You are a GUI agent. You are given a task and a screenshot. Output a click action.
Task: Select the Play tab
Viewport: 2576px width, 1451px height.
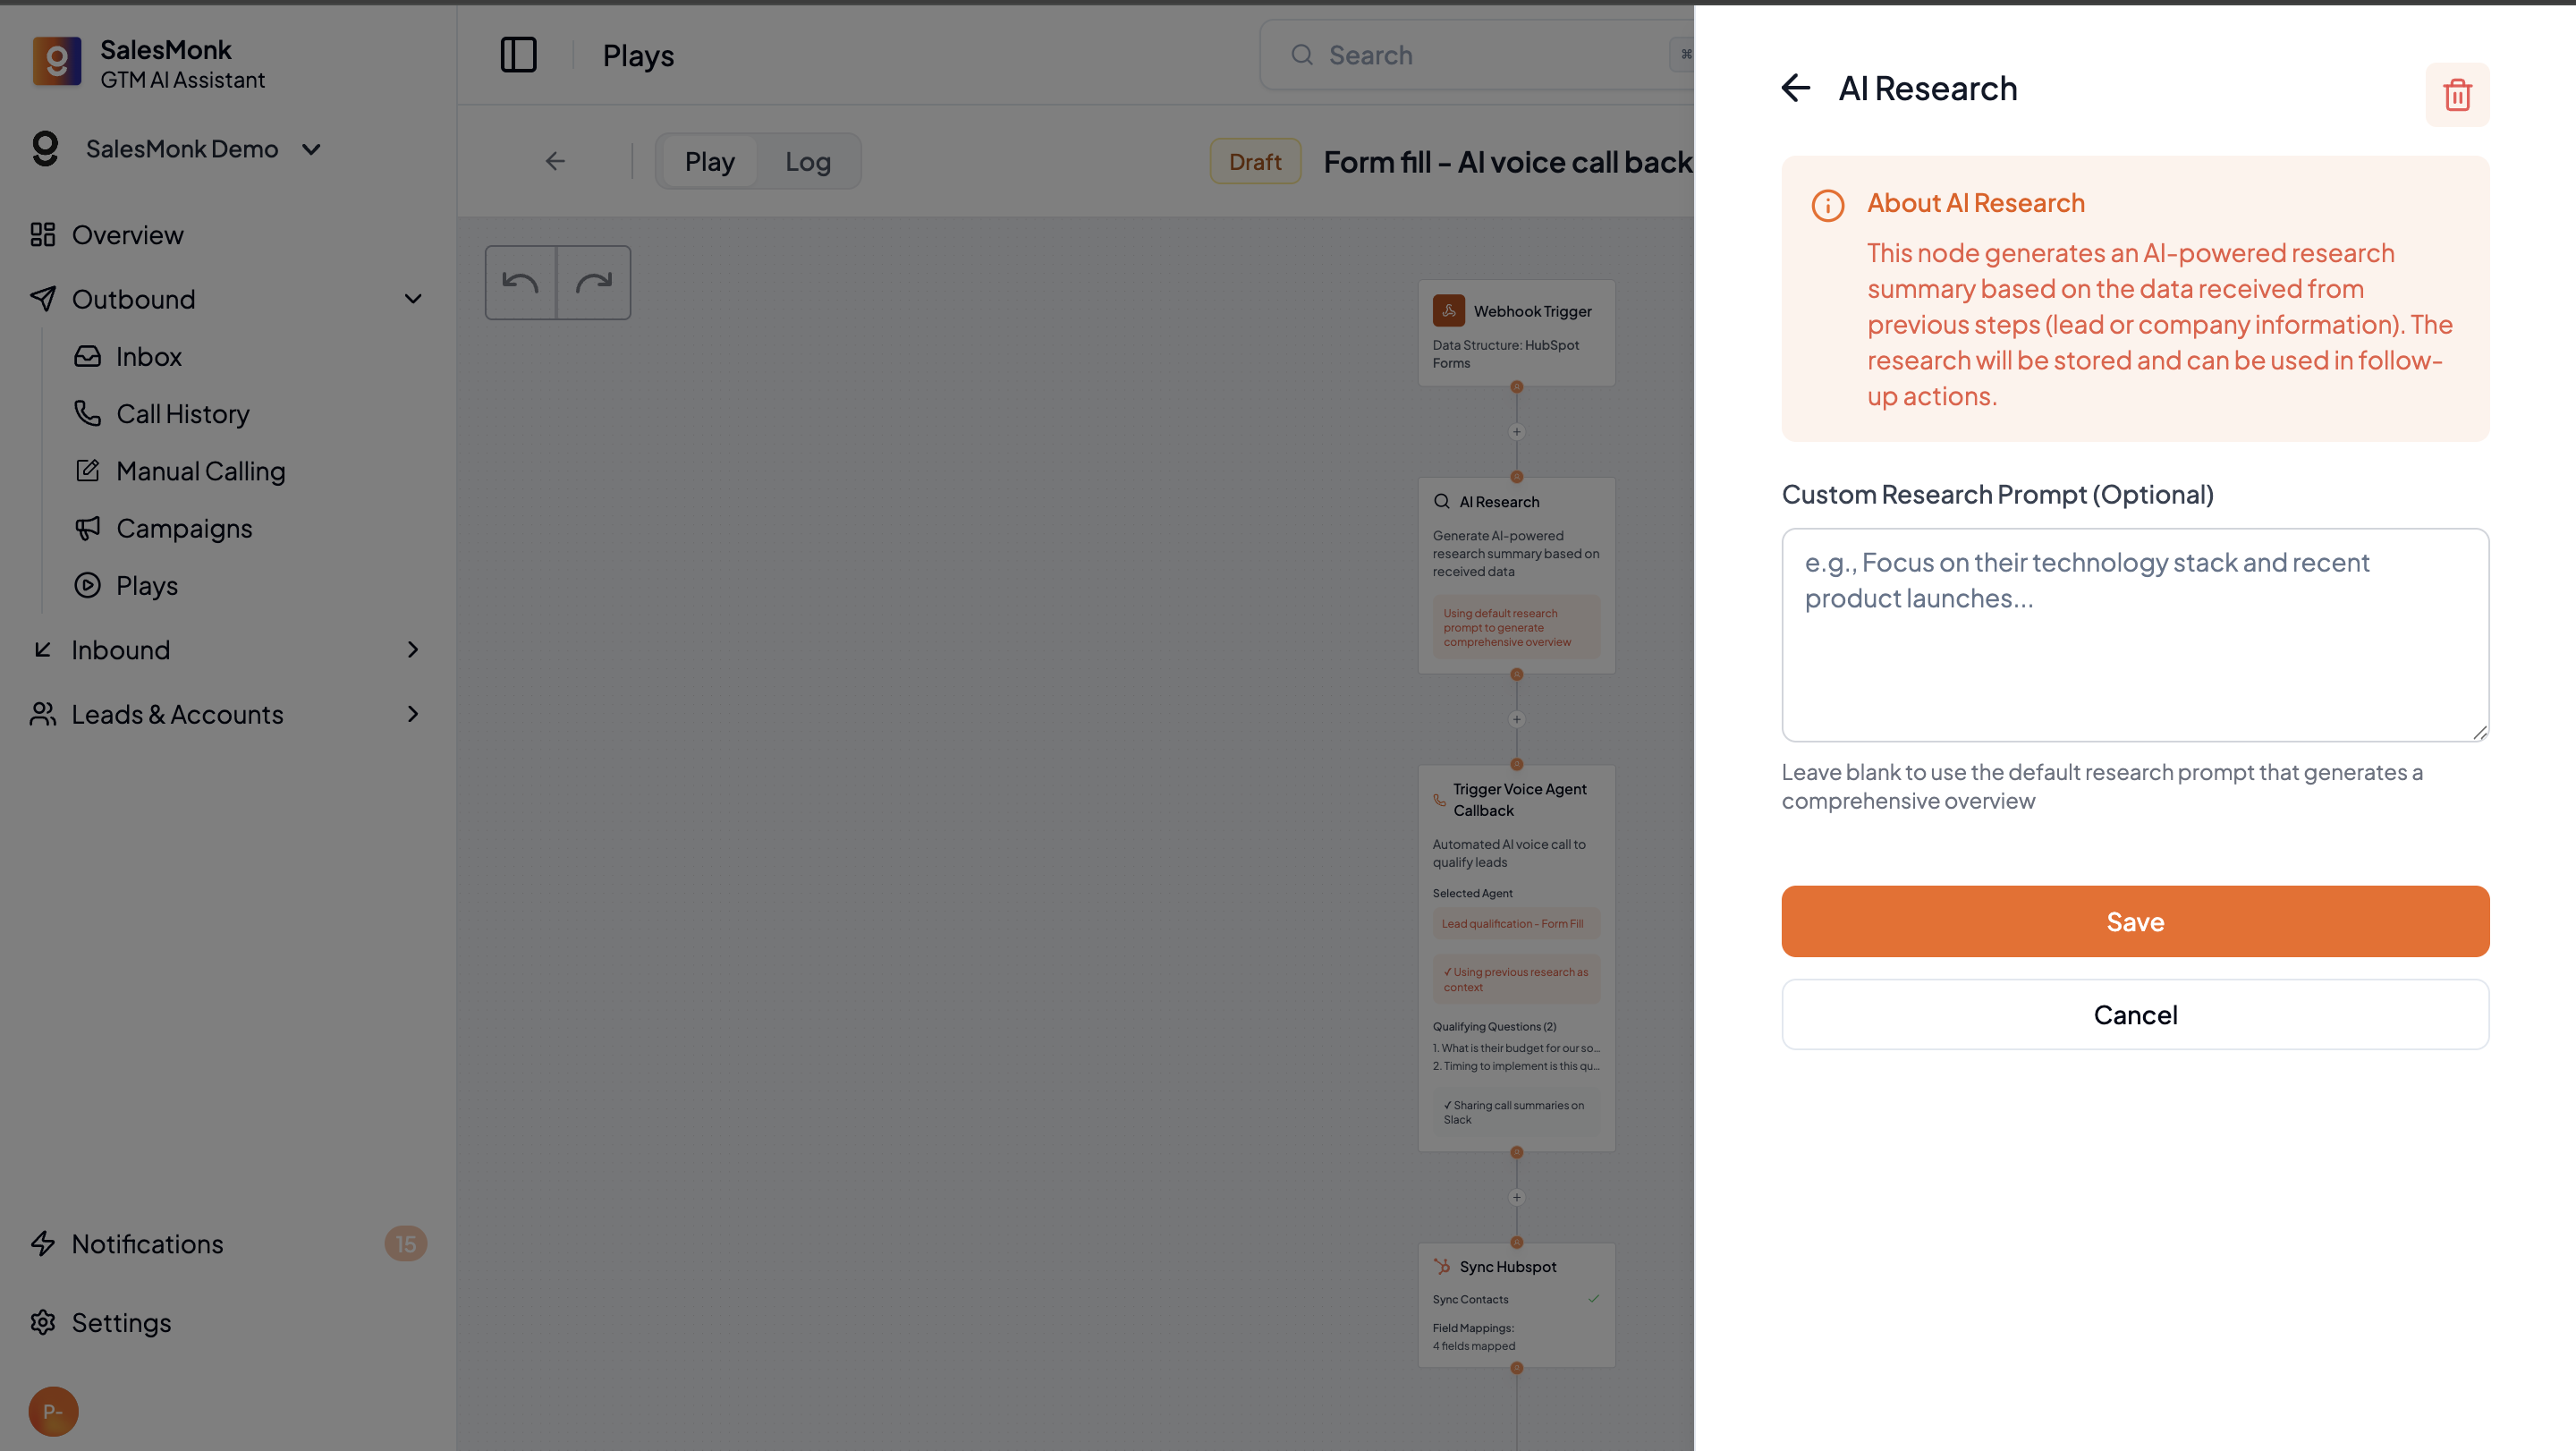(709, 161)
